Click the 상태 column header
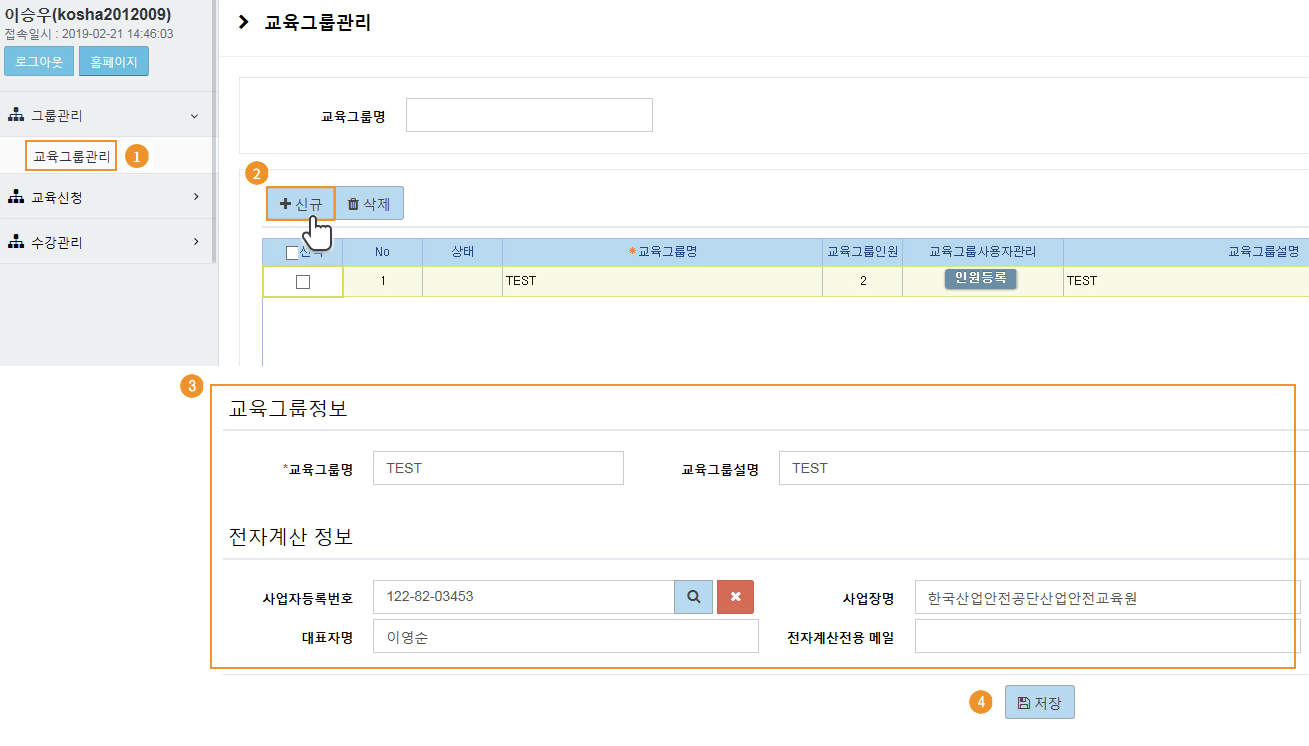 pyautogui.click(x=462, y=252)
